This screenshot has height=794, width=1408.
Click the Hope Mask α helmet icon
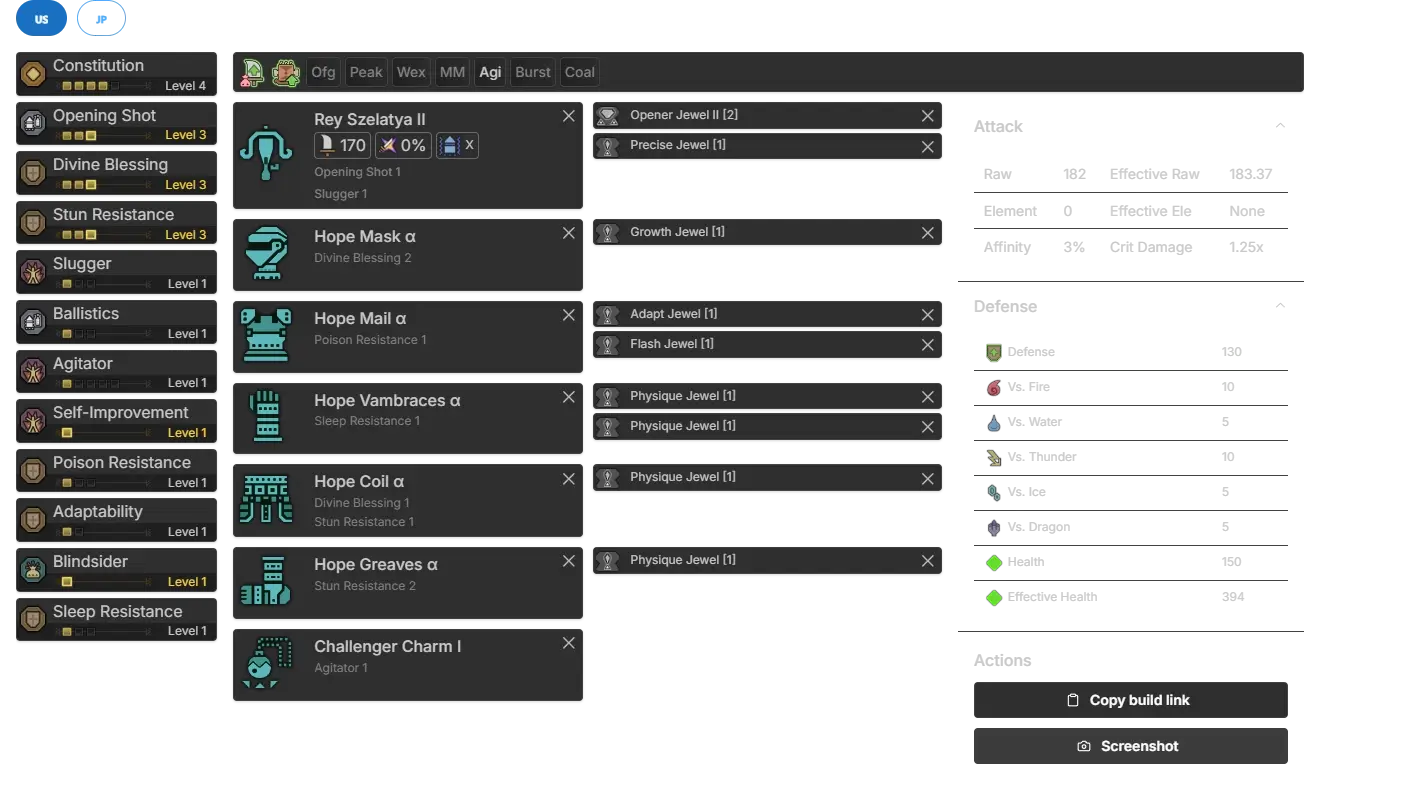point(266,255)
